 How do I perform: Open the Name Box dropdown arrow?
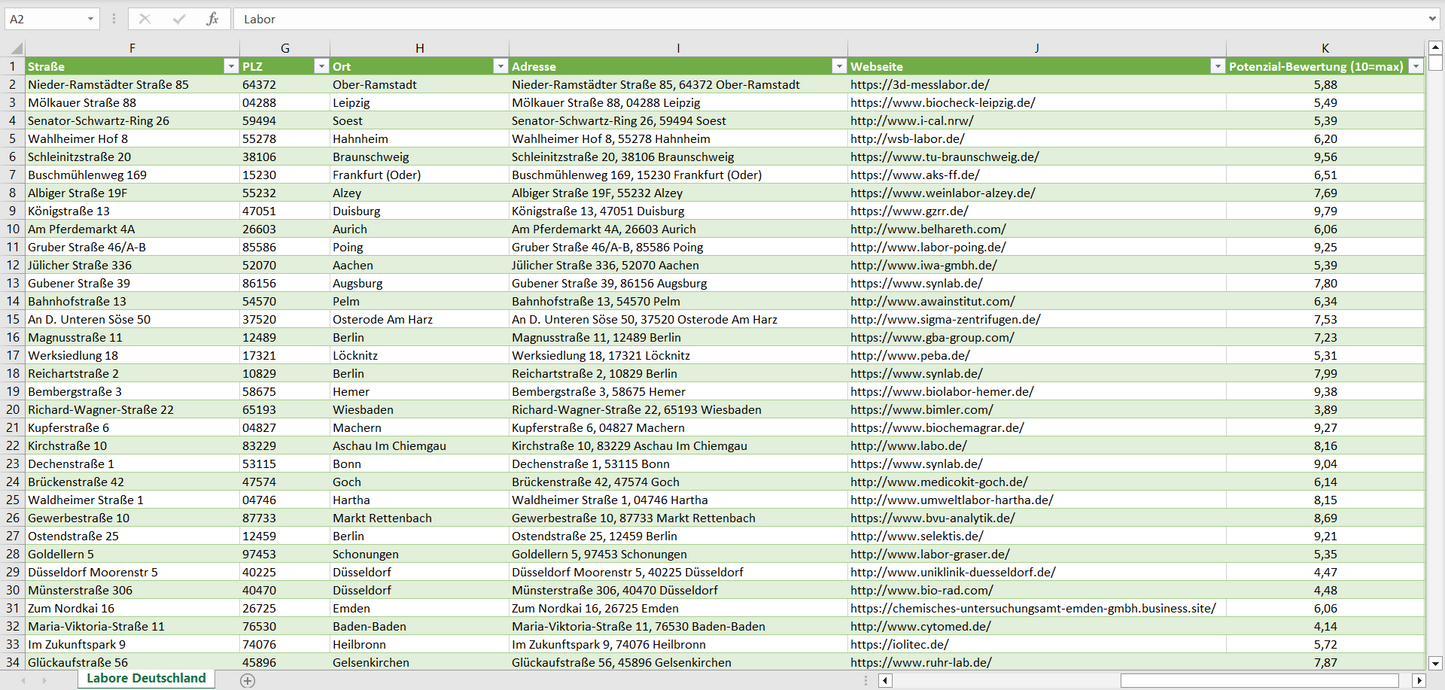[x=90, y=19]
